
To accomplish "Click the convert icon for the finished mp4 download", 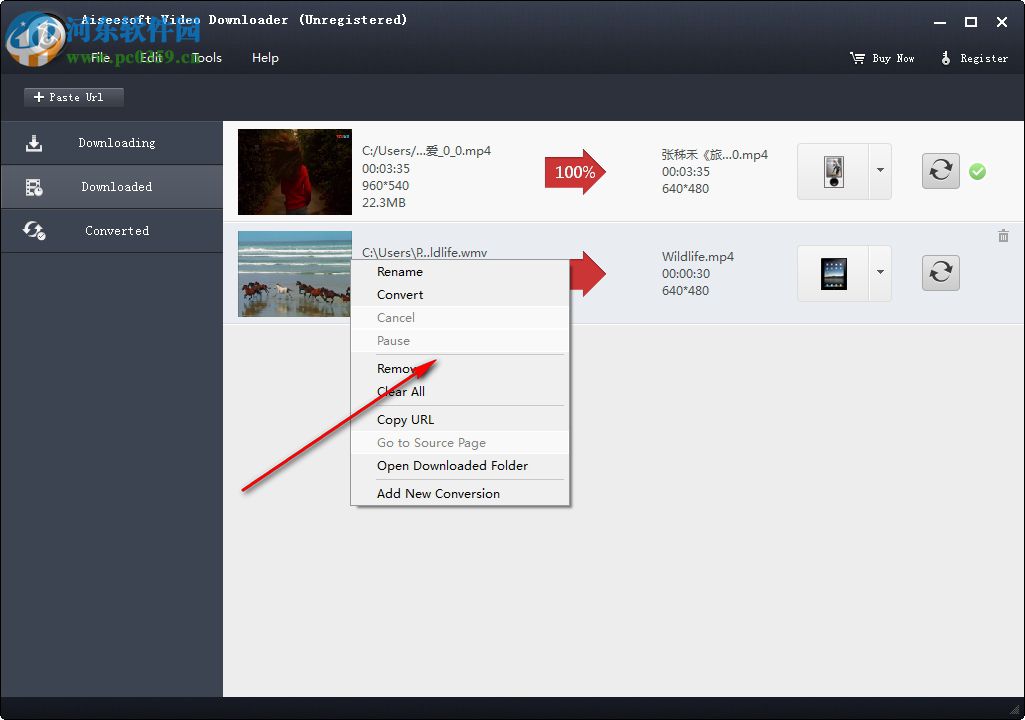I will pyautogui.click(x=940, y=171).
